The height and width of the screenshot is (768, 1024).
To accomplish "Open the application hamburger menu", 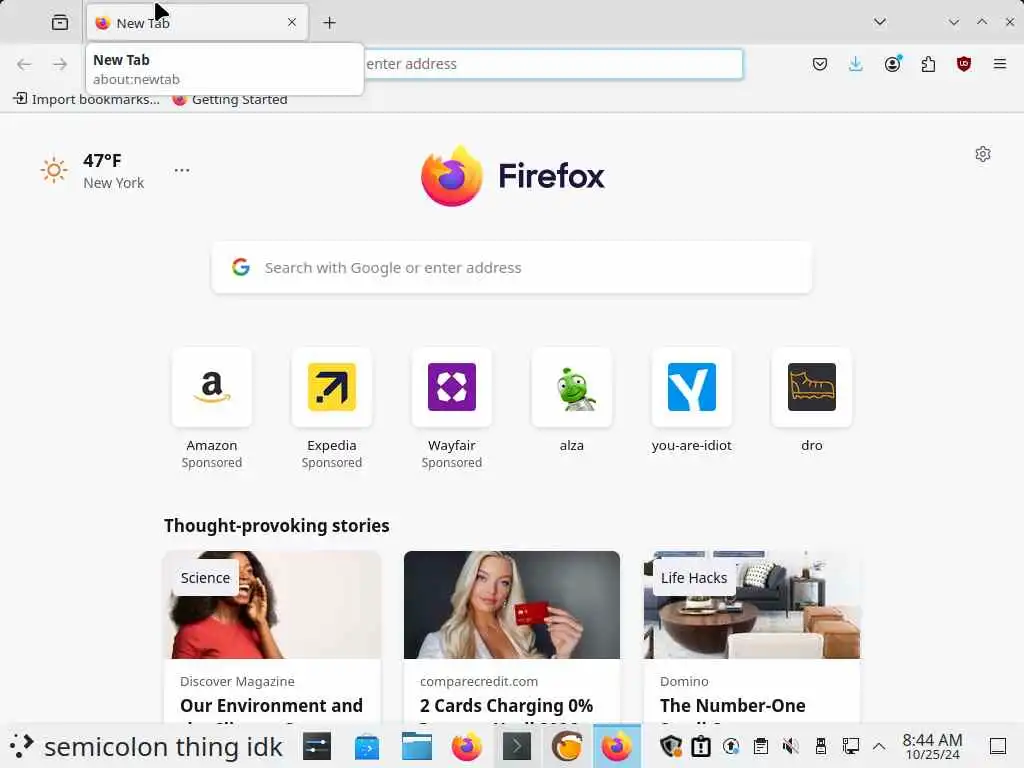I will [1000, 64].
